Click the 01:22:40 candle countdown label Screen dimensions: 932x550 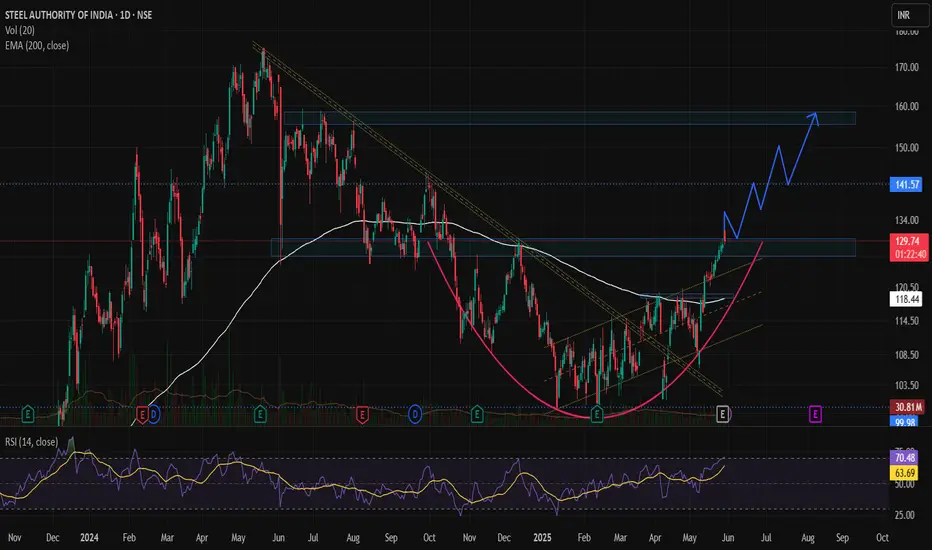coord(908,254)
